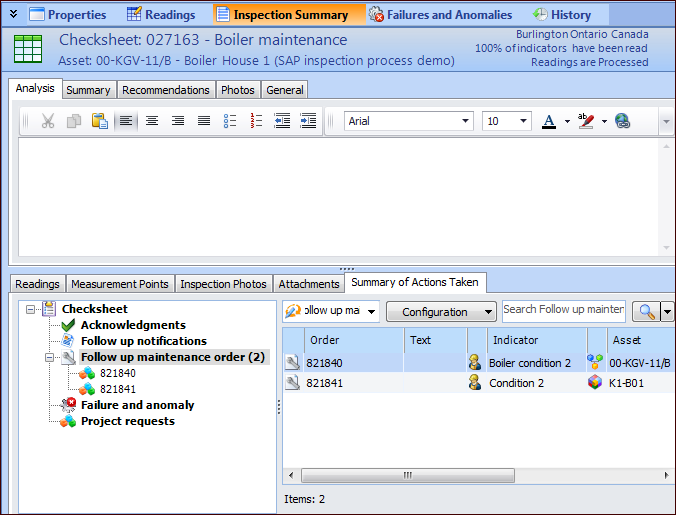
Task: Insert a numbered list
Action: coord(256,121)
